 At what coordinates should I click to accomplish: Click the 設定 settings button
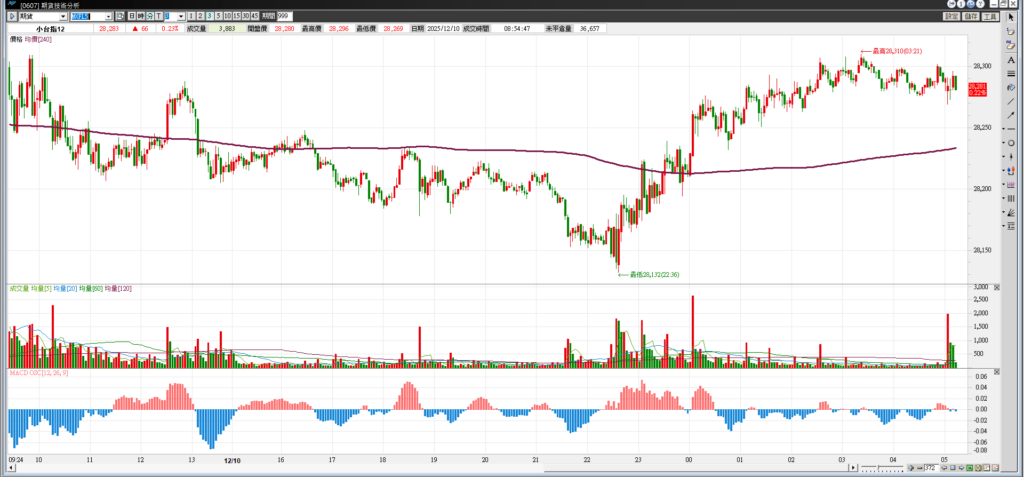pyautogui.click(x=951, y=16)
